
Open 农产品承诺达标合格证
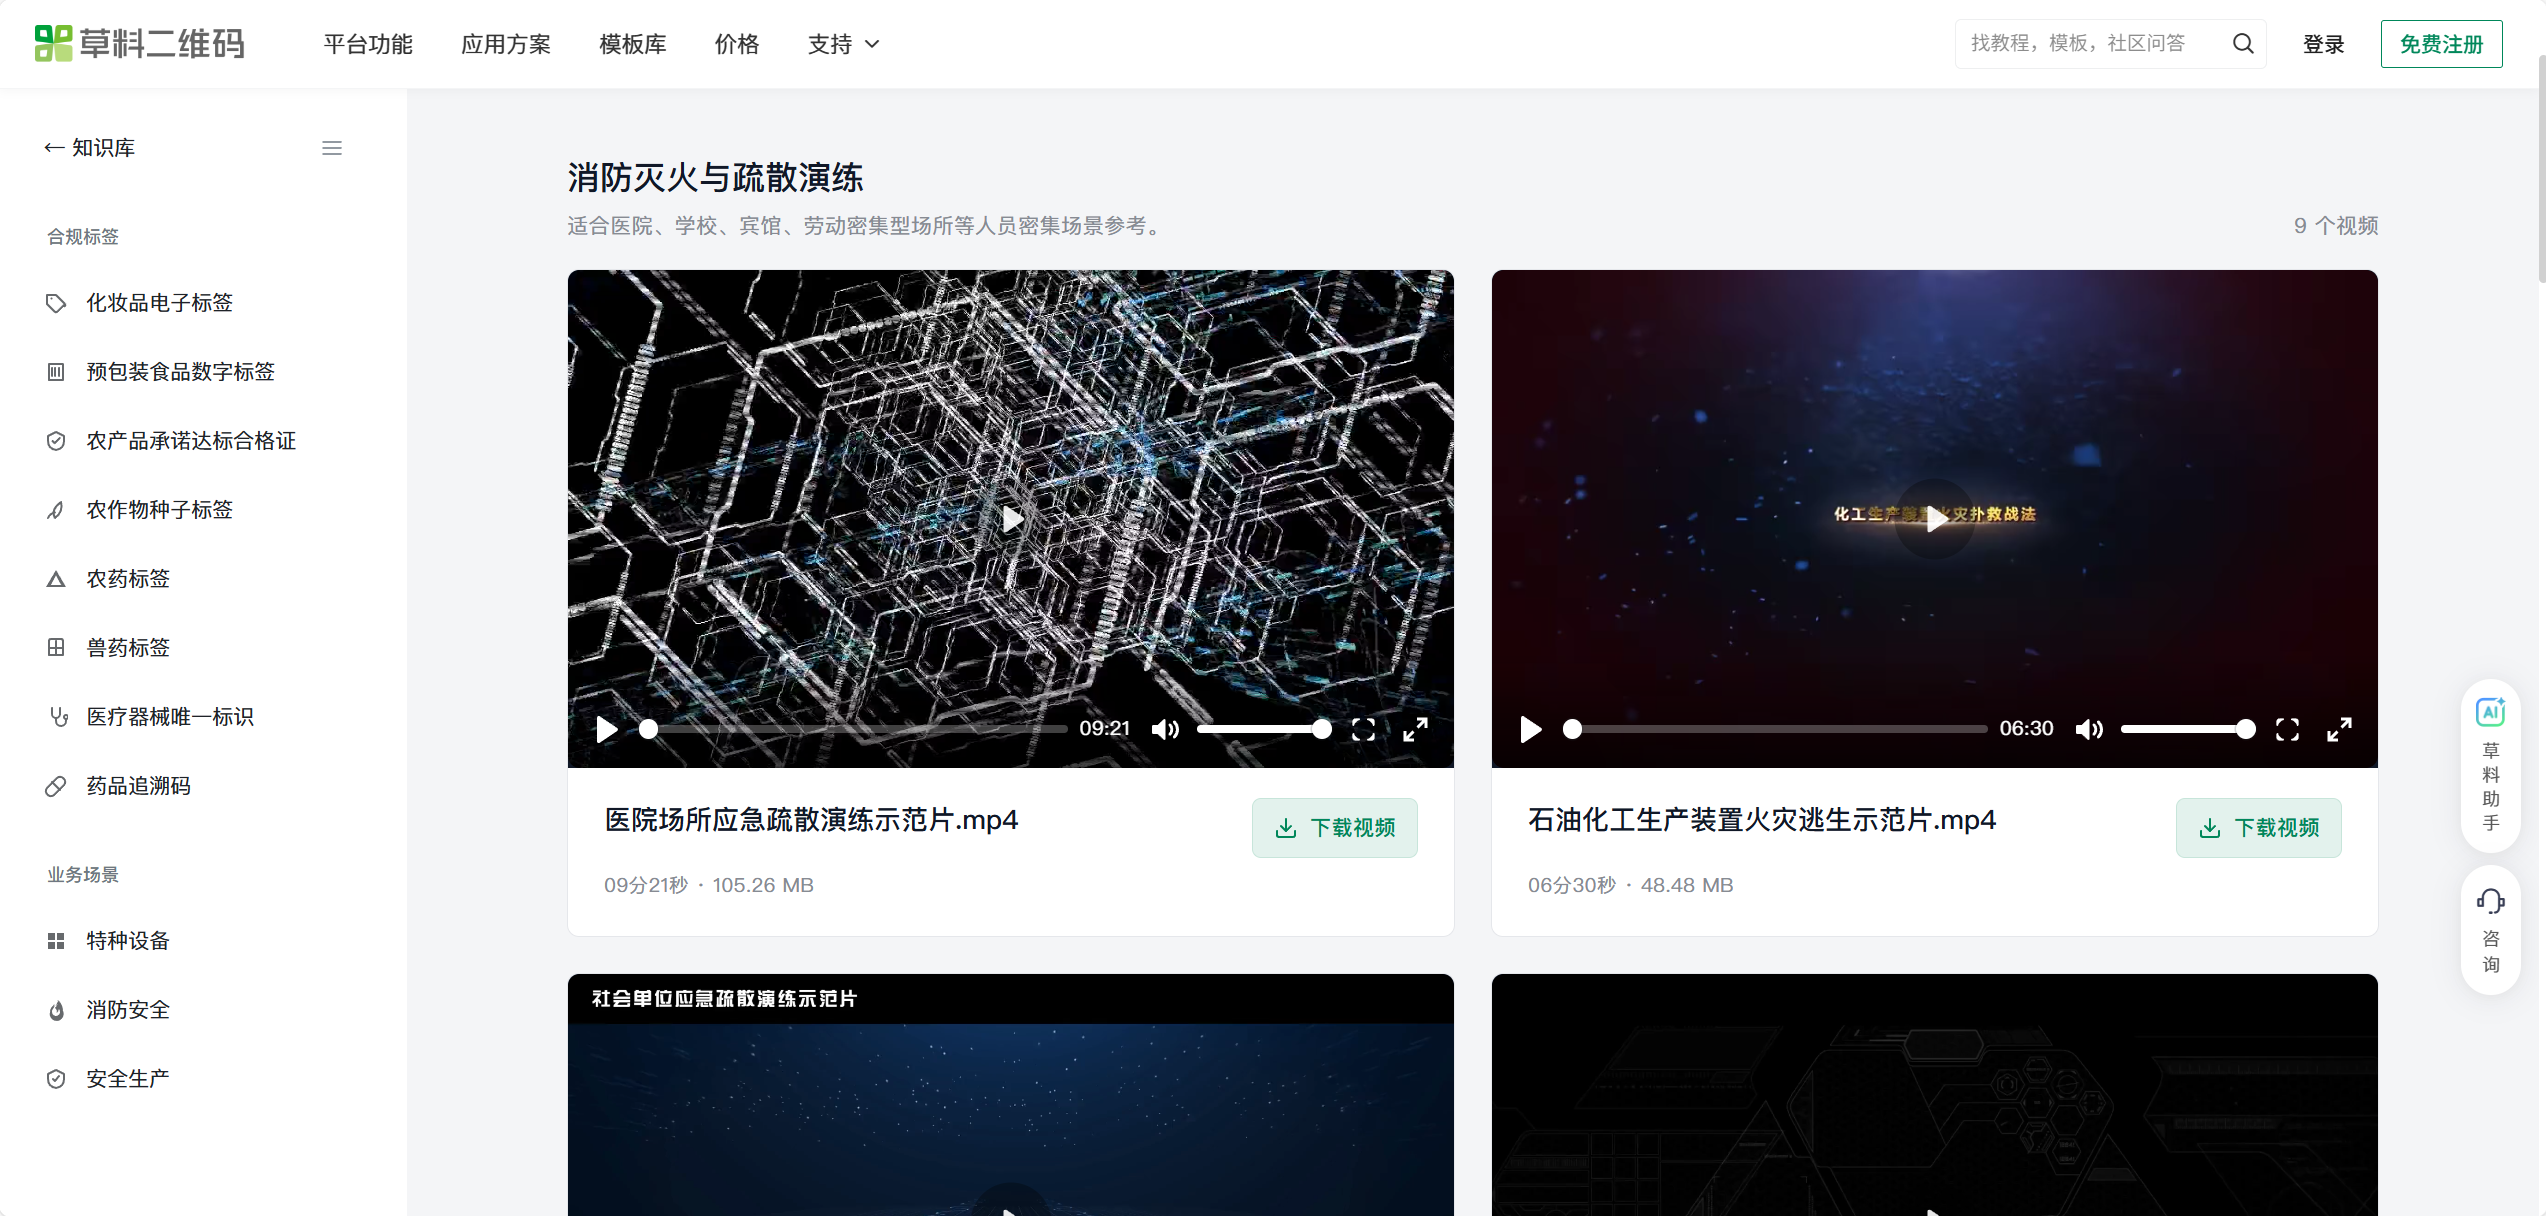[x=191, y=441]
